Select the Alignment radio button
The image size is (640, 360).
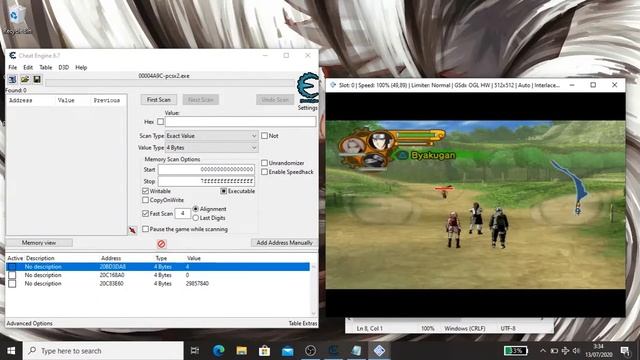pyautogui.click(x=196, y=209)
